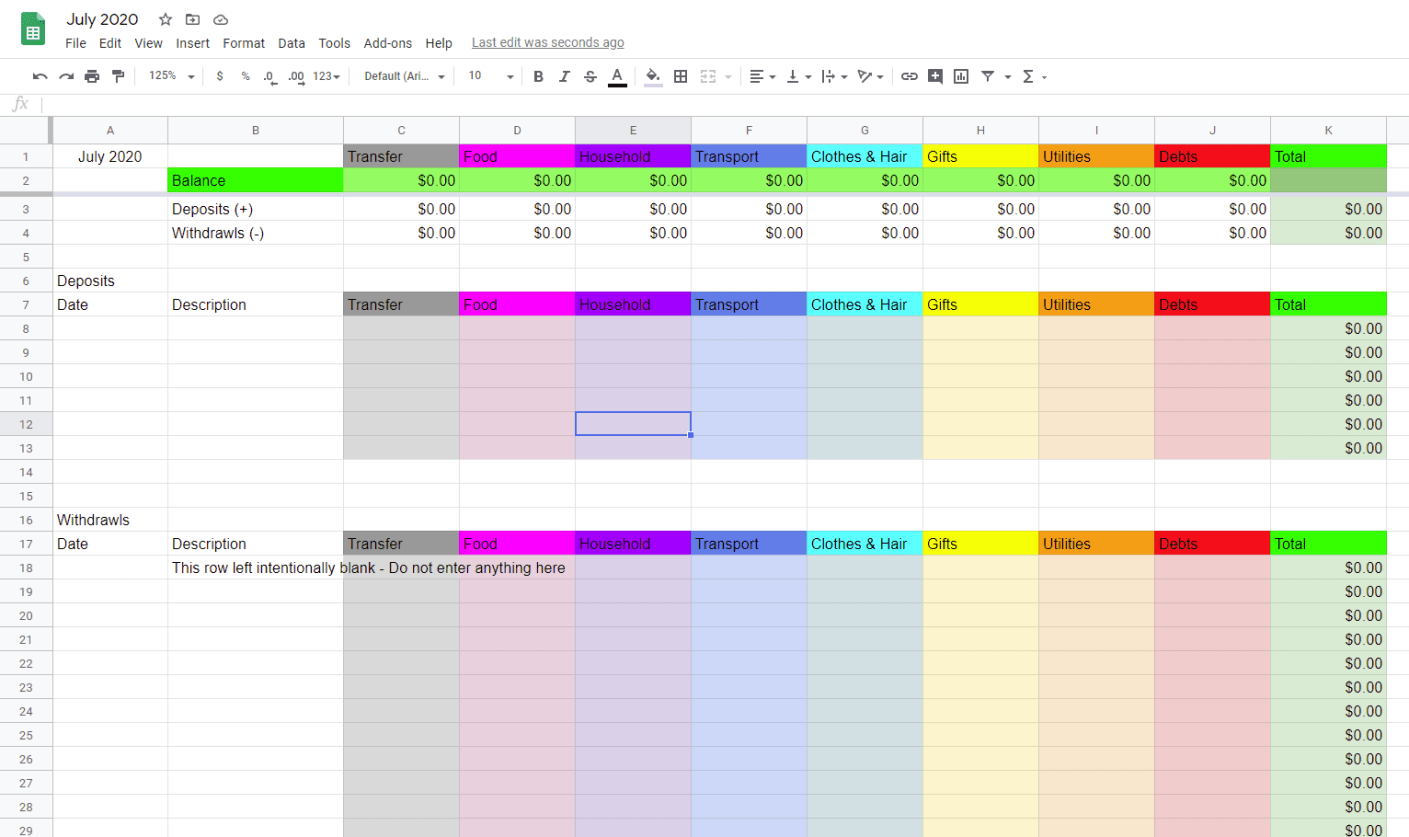This screenshot has width=1409, height=837.
Task: Open the borders tool
Action: click(x=681, y=76)
